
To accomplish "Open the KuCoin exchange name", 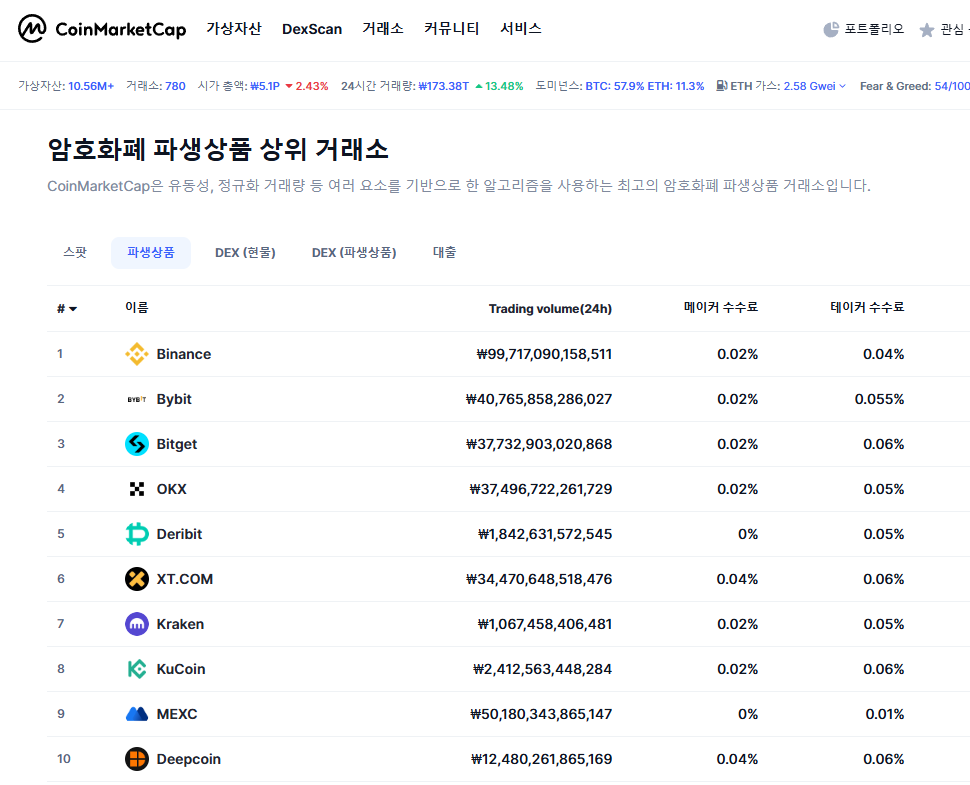I will pos(181,669).
